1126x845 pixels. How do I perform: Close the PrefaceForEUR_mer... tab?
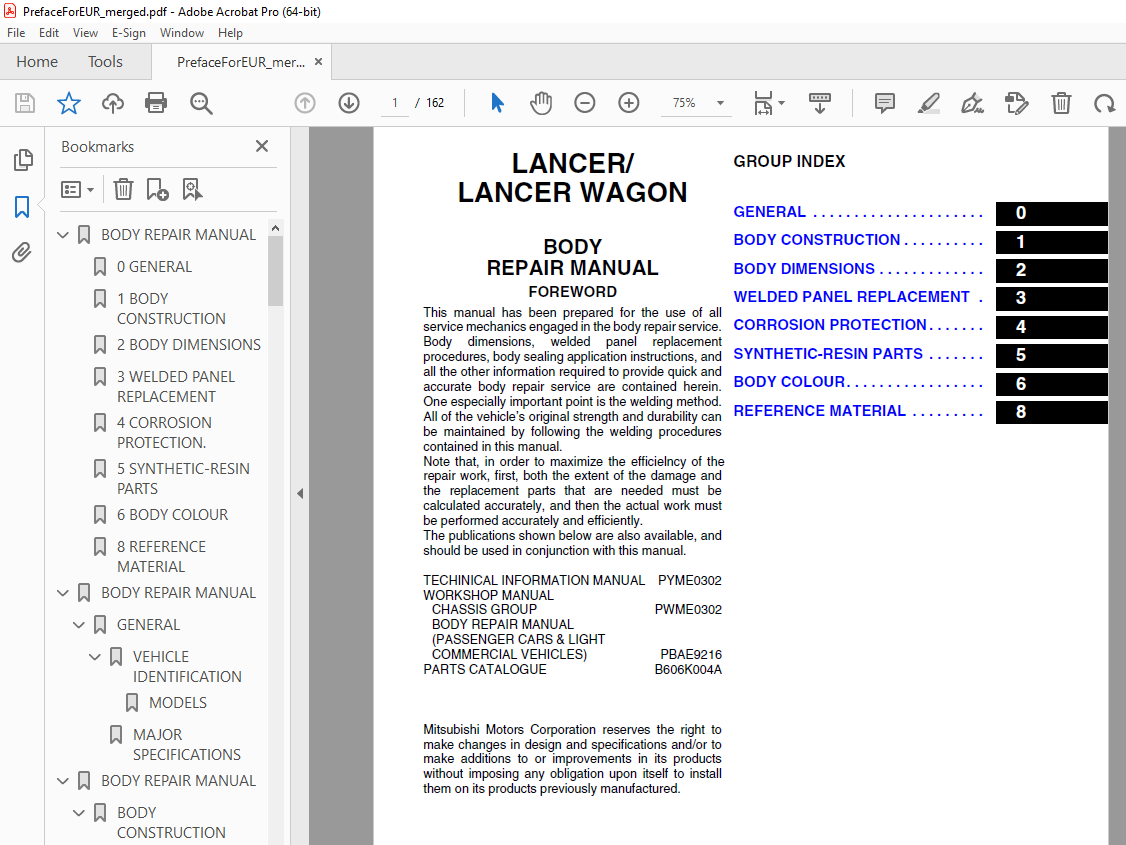tap(318, 62)
